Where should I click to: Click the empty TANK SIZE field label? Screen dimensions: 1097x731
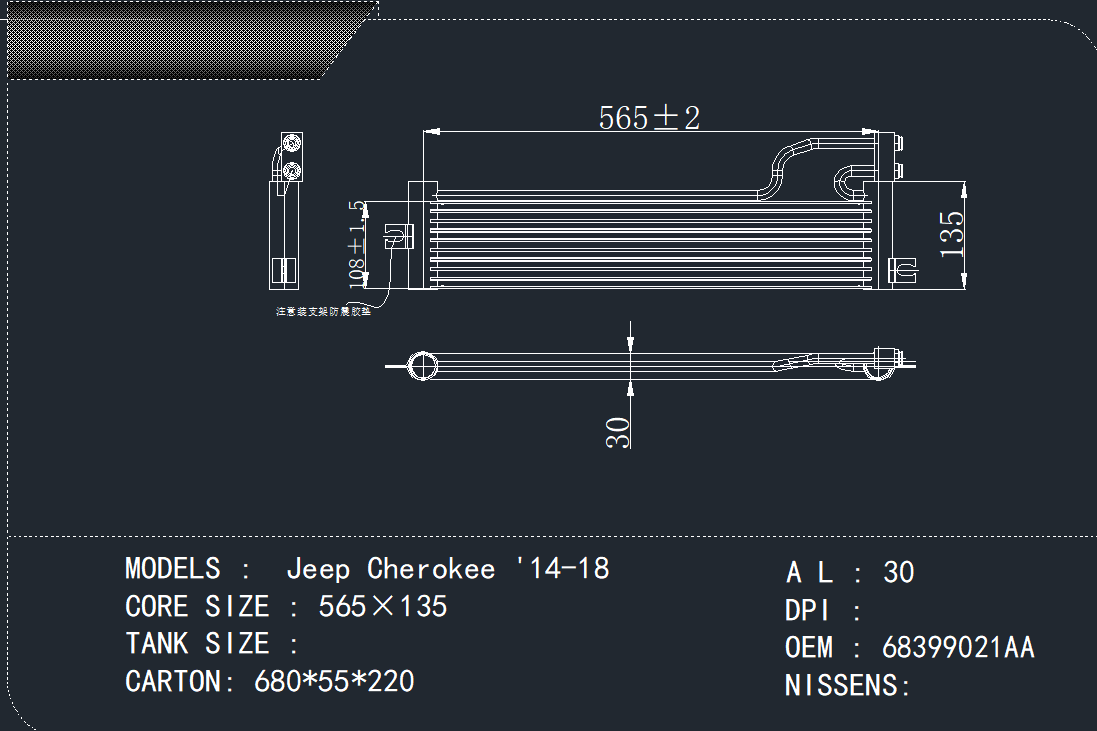212,643
